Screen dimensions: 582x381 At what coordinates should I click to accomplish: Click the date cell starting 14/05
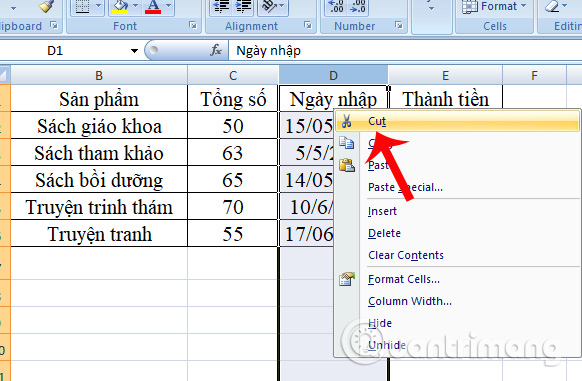307,180
